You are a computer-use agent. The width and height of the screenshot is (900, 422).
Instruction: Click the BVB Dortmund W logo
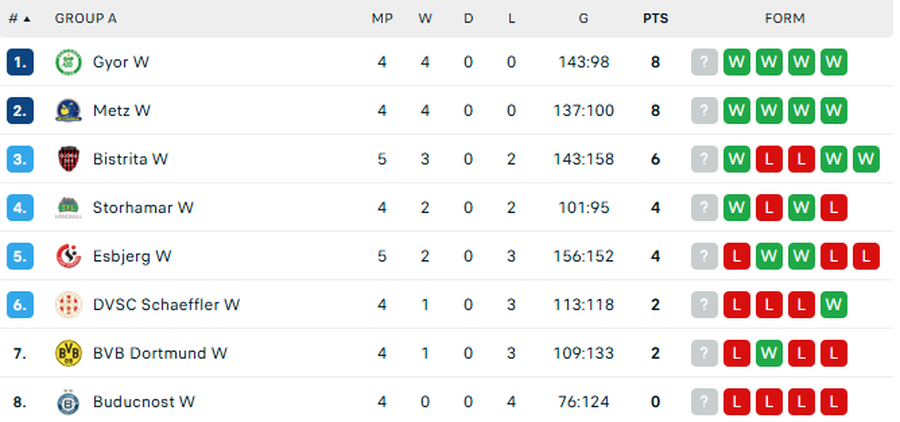pyautogui.click(x=68, y=353)
